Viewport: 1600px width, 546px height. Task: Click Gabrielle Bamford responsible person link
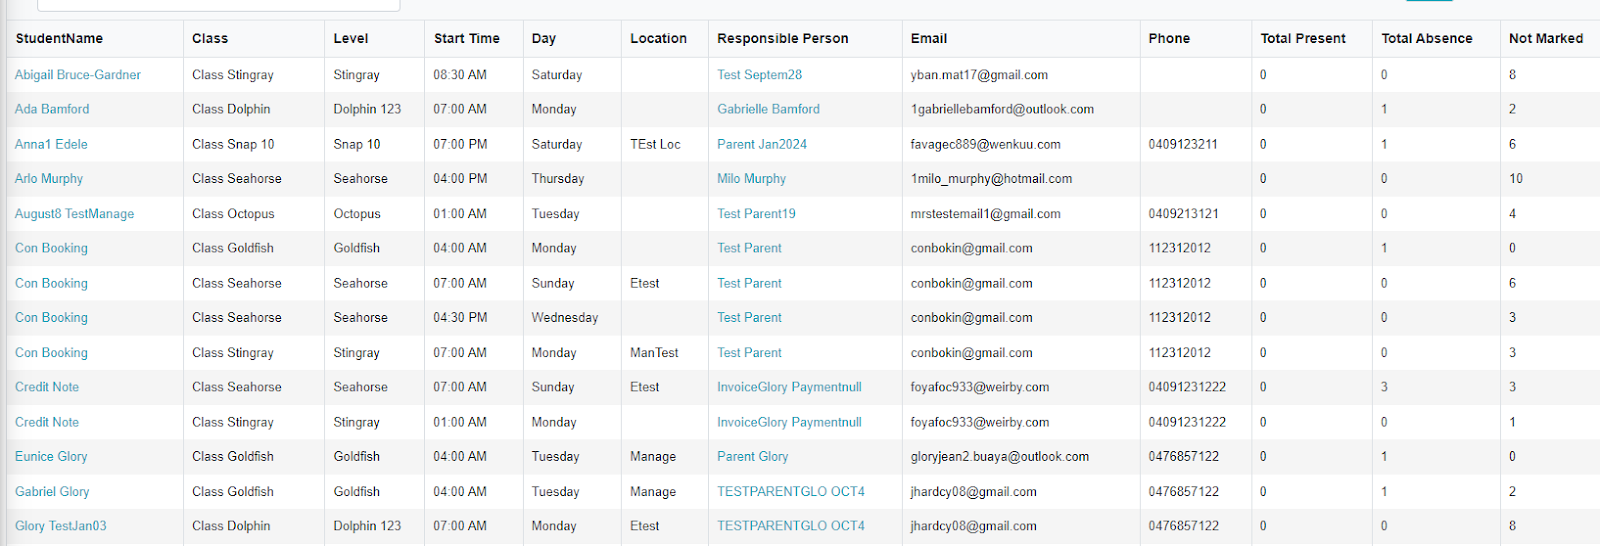pos(768,109)
